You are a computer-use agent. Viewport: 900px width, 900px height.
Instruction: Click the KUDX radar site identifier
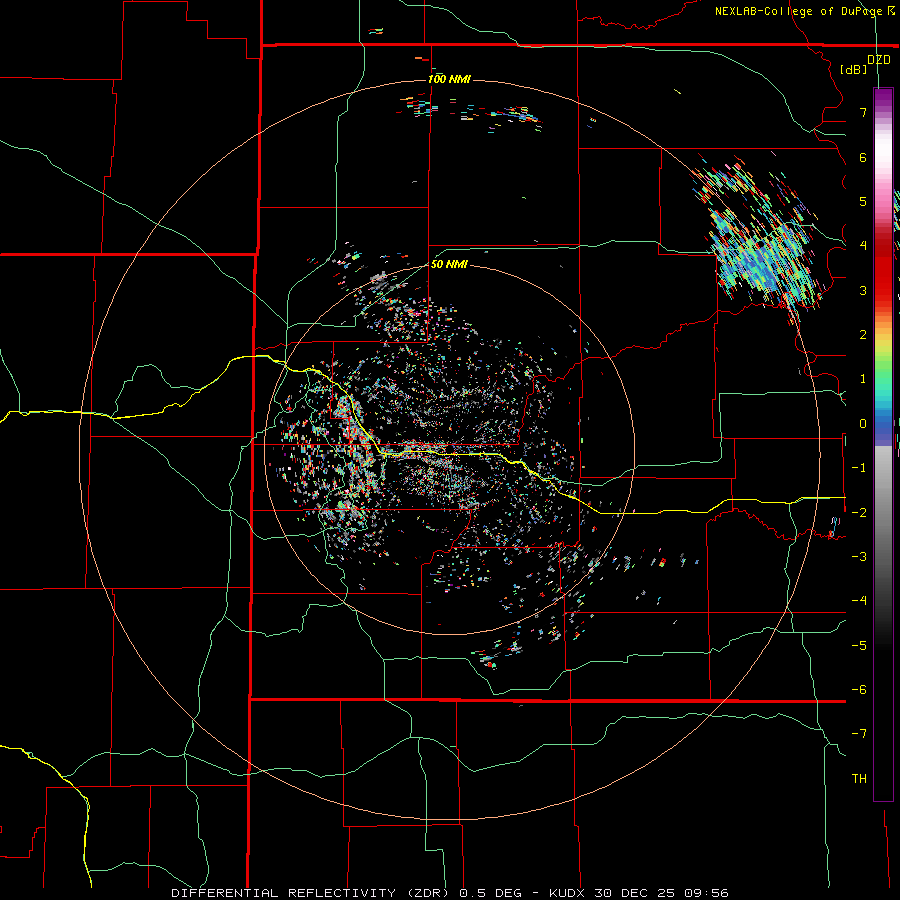[x=567, y=893]
